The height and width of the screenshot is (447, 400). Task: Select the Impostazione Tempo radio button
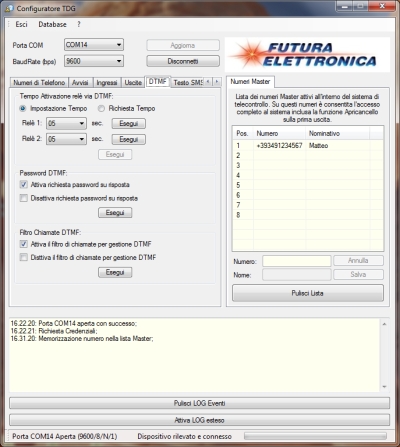click(23, 108)
